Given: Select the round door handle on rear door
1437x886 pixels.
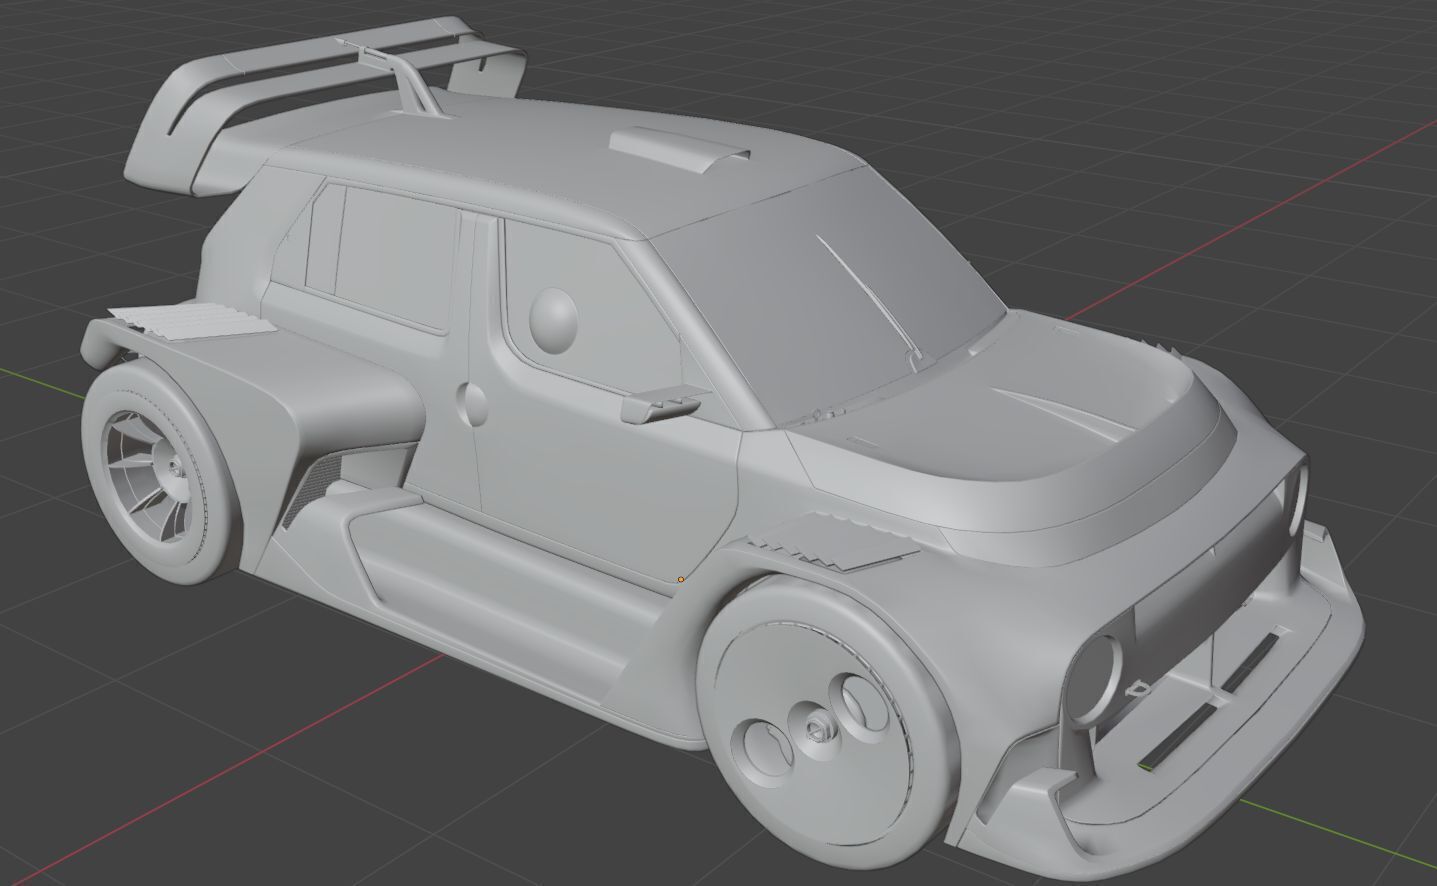Looking at the screenshot, I should [x=470, y=403].
